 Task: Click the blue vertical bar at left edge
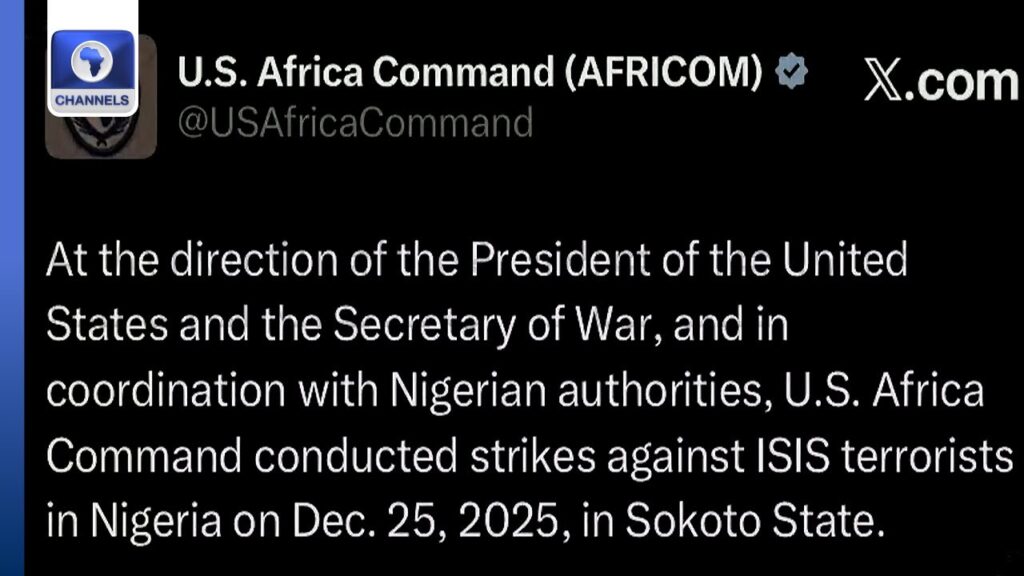[12, 300]
